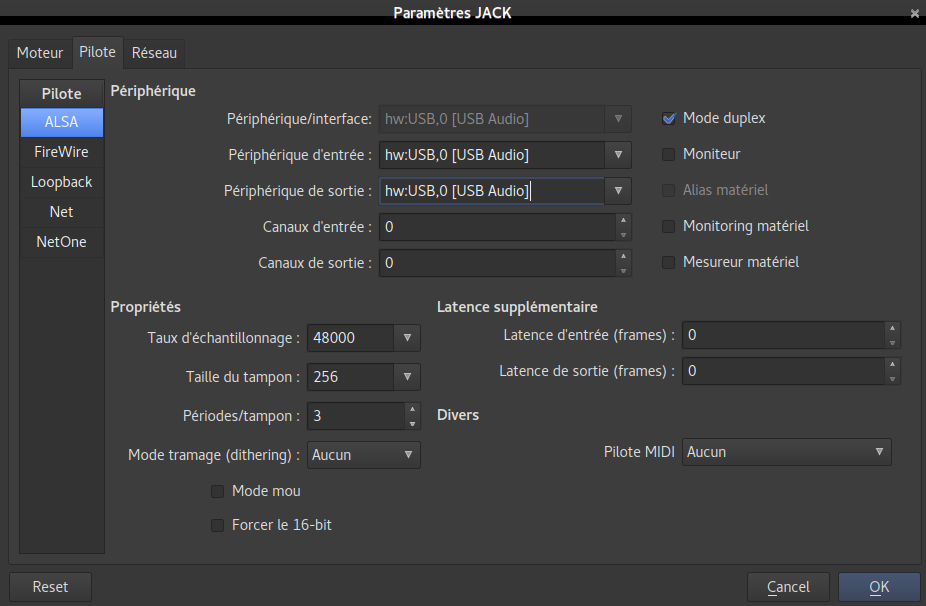Click the Reset button
Viewport: 926px width, 606px height.
coord(50,587)
